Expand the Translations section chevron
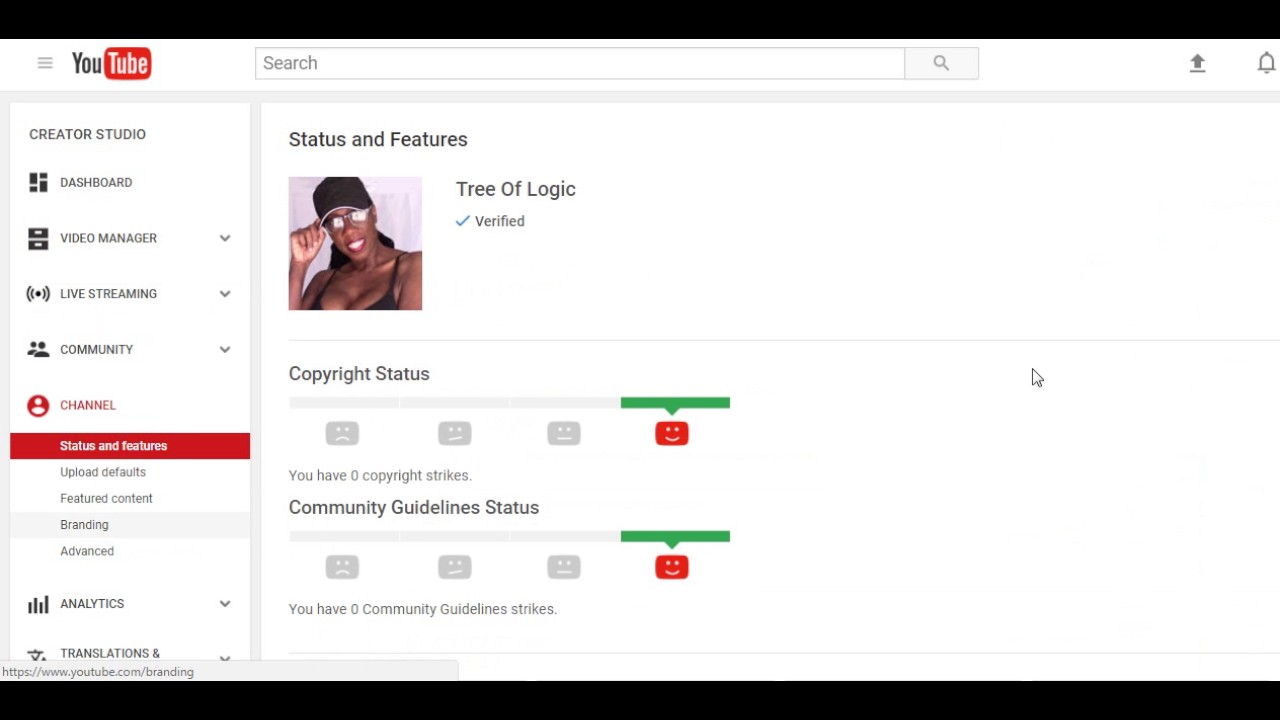 (225, 657)
